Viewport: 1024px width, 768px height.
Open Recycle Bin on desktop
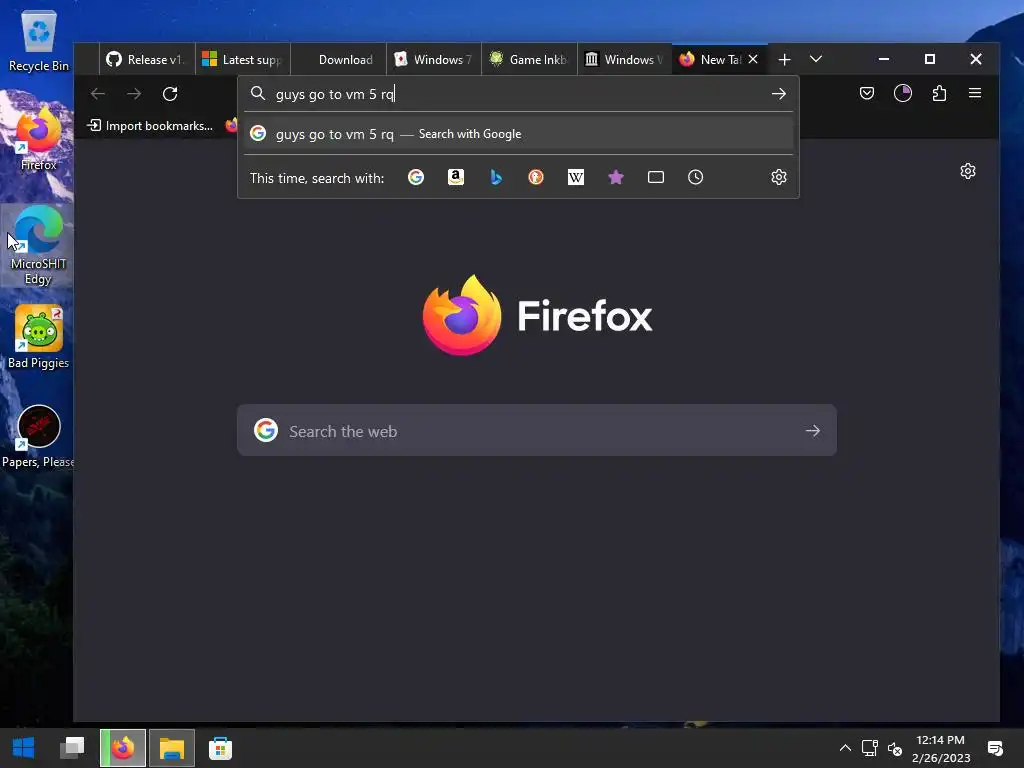coord(39,42)
